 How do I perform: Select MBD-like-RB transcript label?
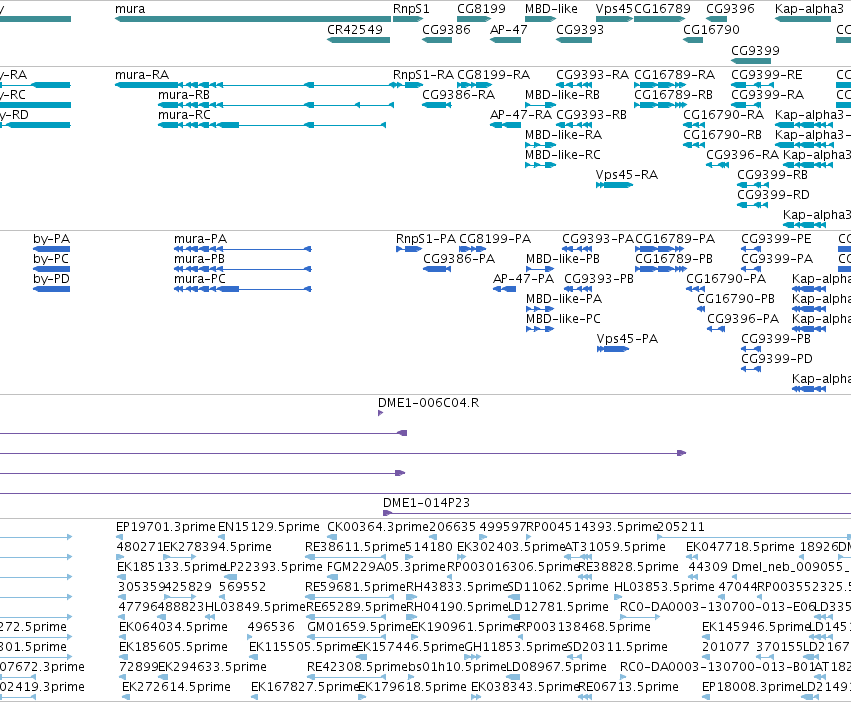pos(562,94)
